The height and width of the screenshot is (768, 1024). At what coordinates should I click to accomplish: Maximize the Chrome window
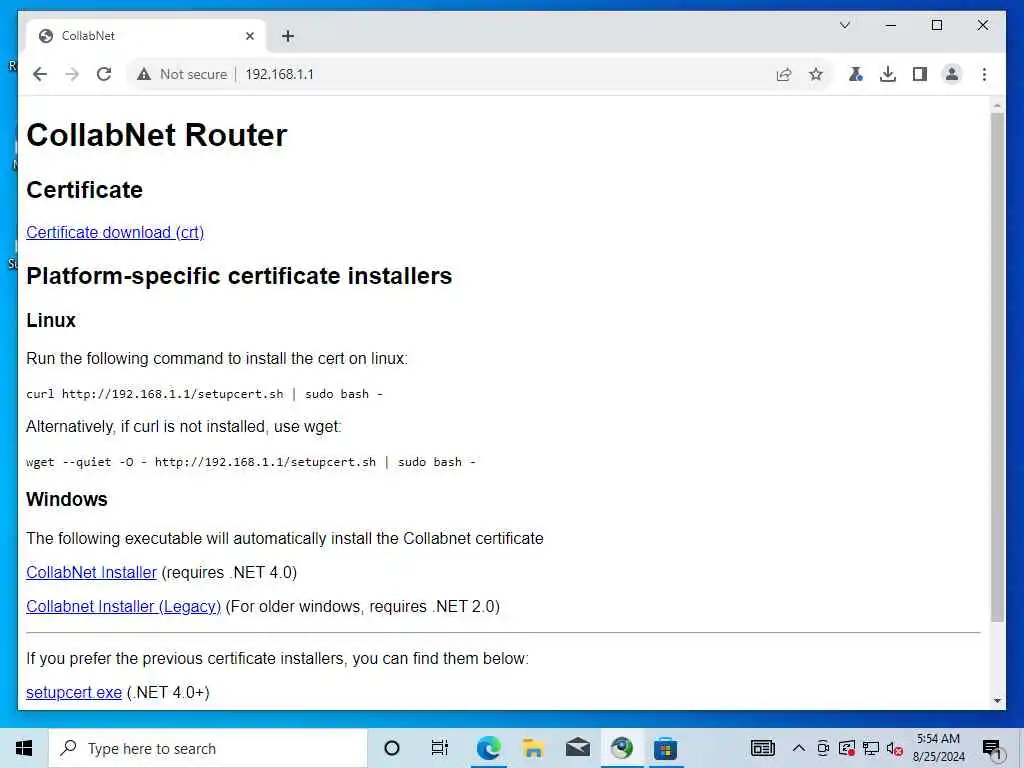pos(936,25)
